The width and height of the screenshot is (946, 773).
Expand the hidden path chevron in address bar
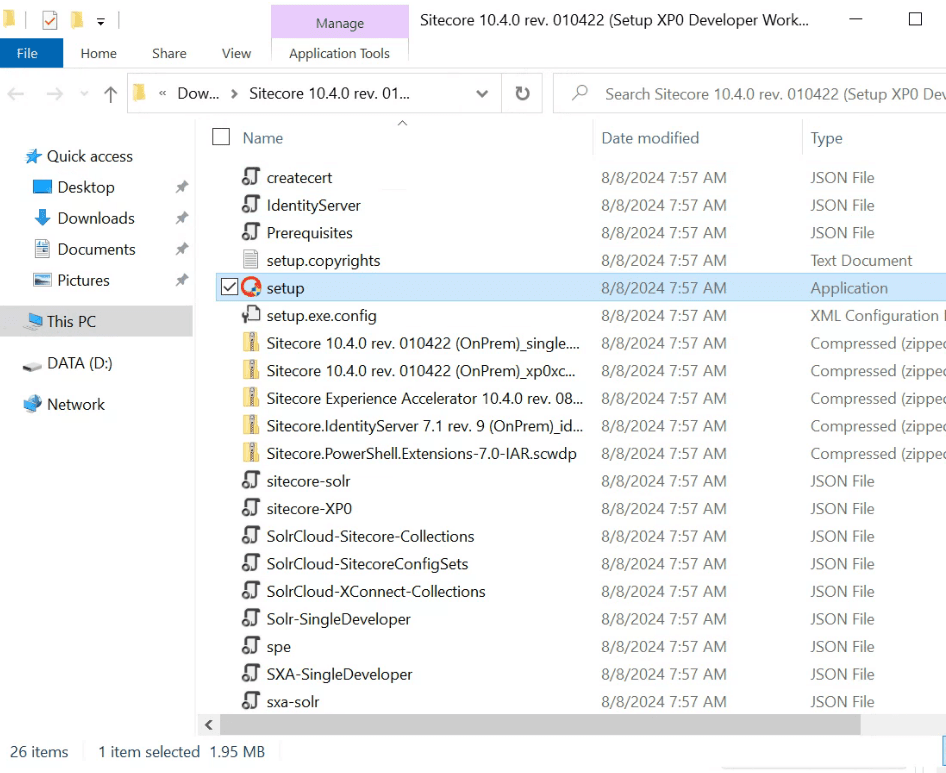coord(162,94)
